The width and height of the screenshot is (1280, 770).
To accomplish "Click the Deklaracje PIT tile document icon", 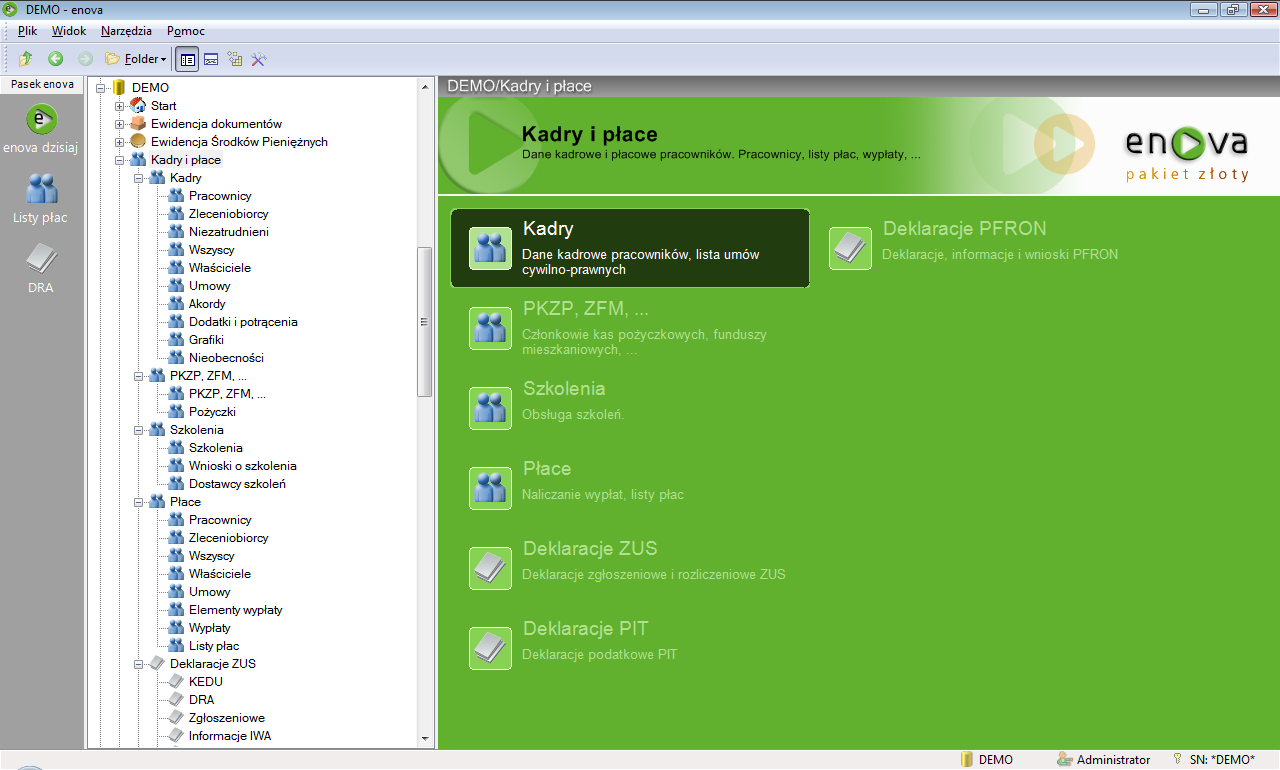I will (x=490, y=648).
